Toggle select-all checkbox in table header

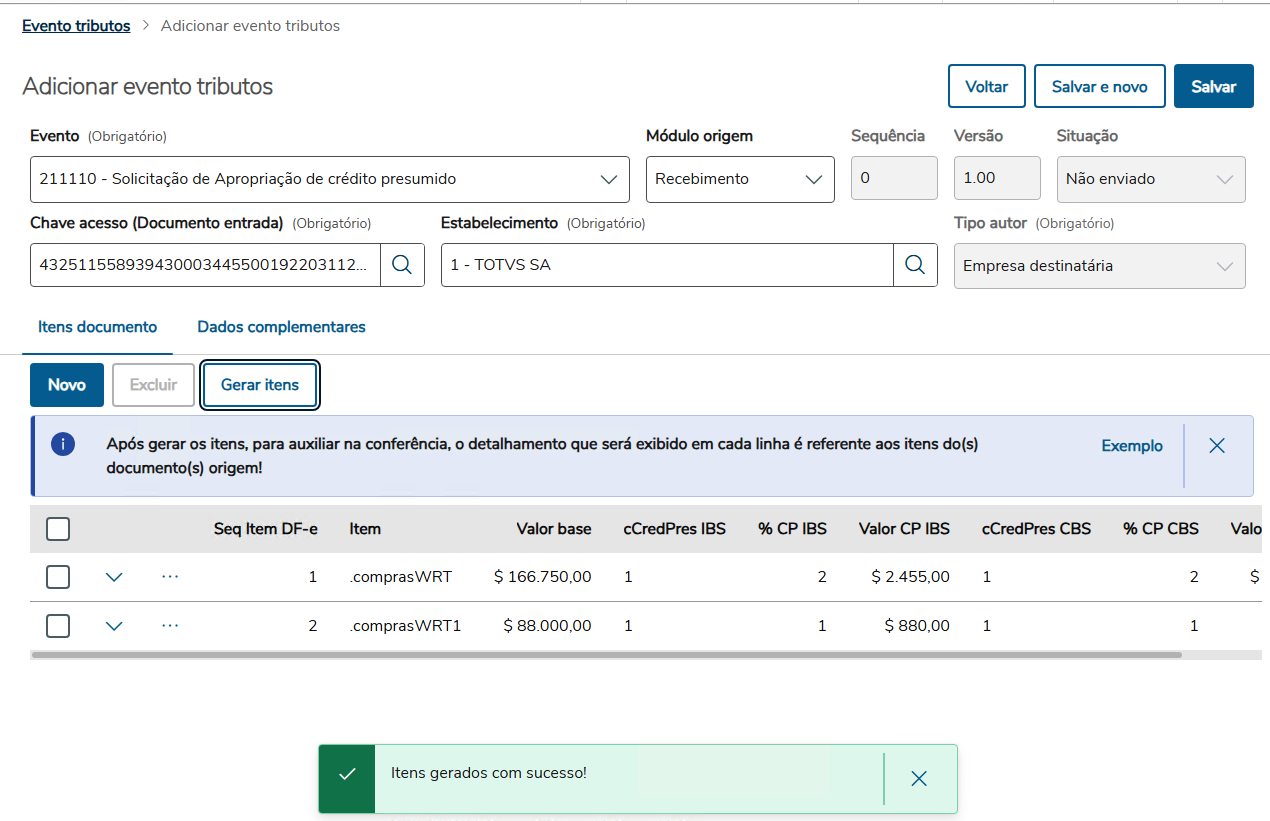tap(58, 529)
